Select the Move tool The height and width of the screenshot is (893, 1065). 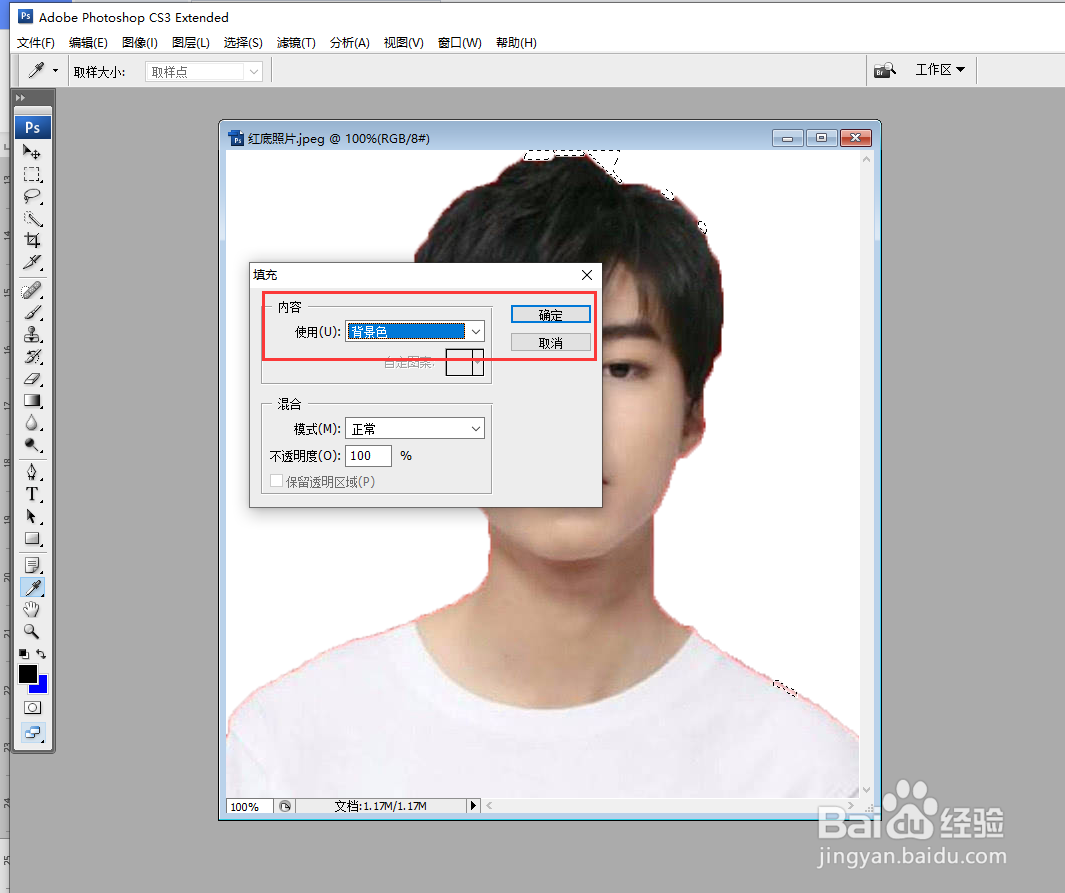32,152
